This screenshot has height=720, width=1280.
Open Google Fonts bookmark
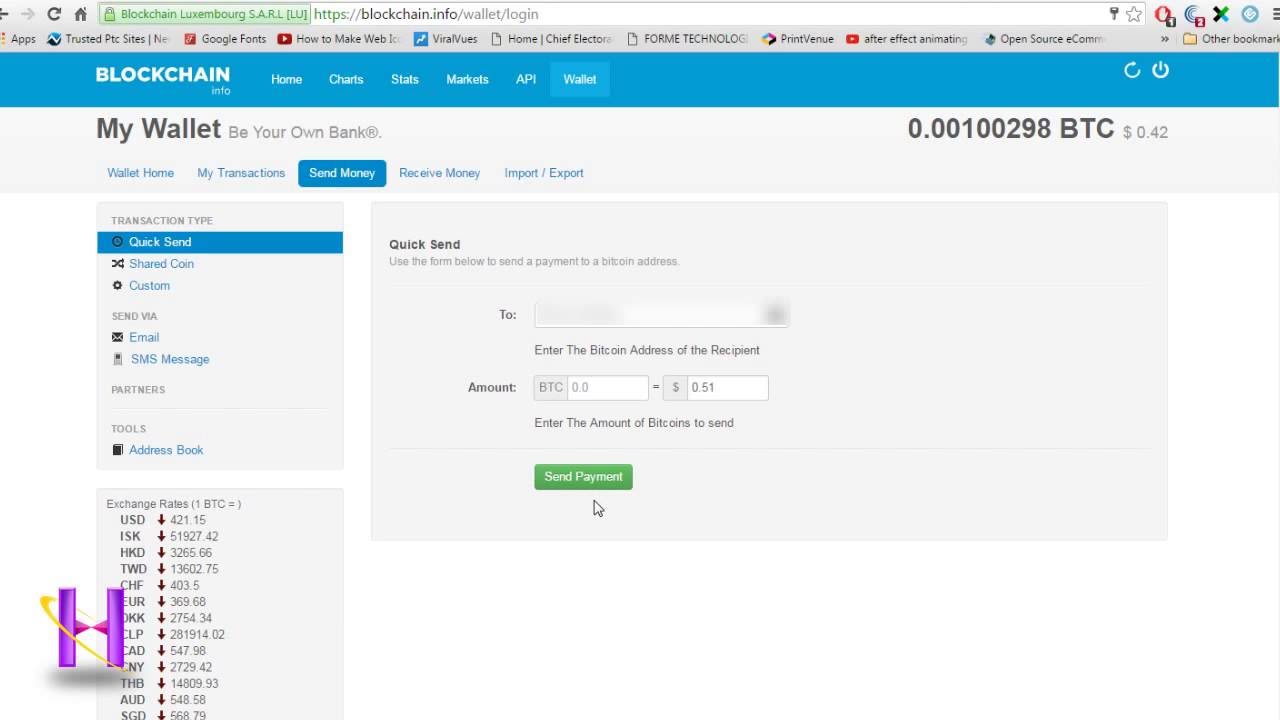(225, 39)
